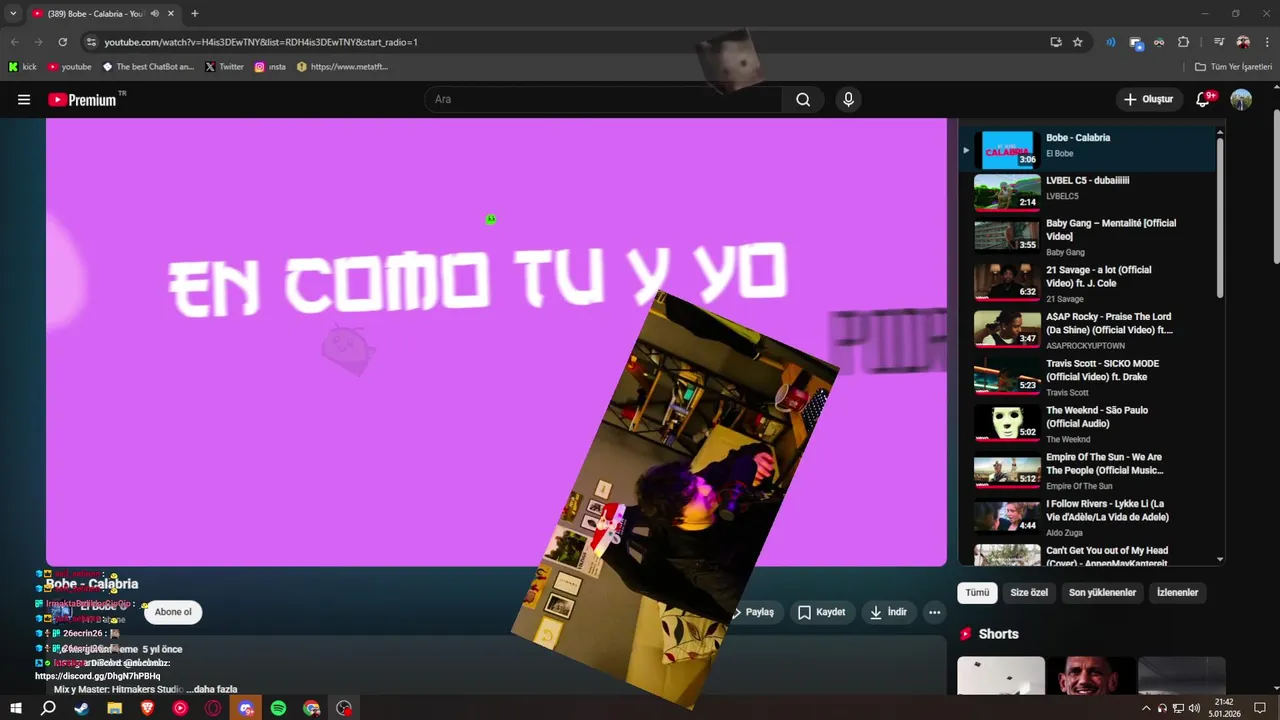Open browser extensions puzzle icon
The height and width of the screenshot is (720, 1280).
1183,42
